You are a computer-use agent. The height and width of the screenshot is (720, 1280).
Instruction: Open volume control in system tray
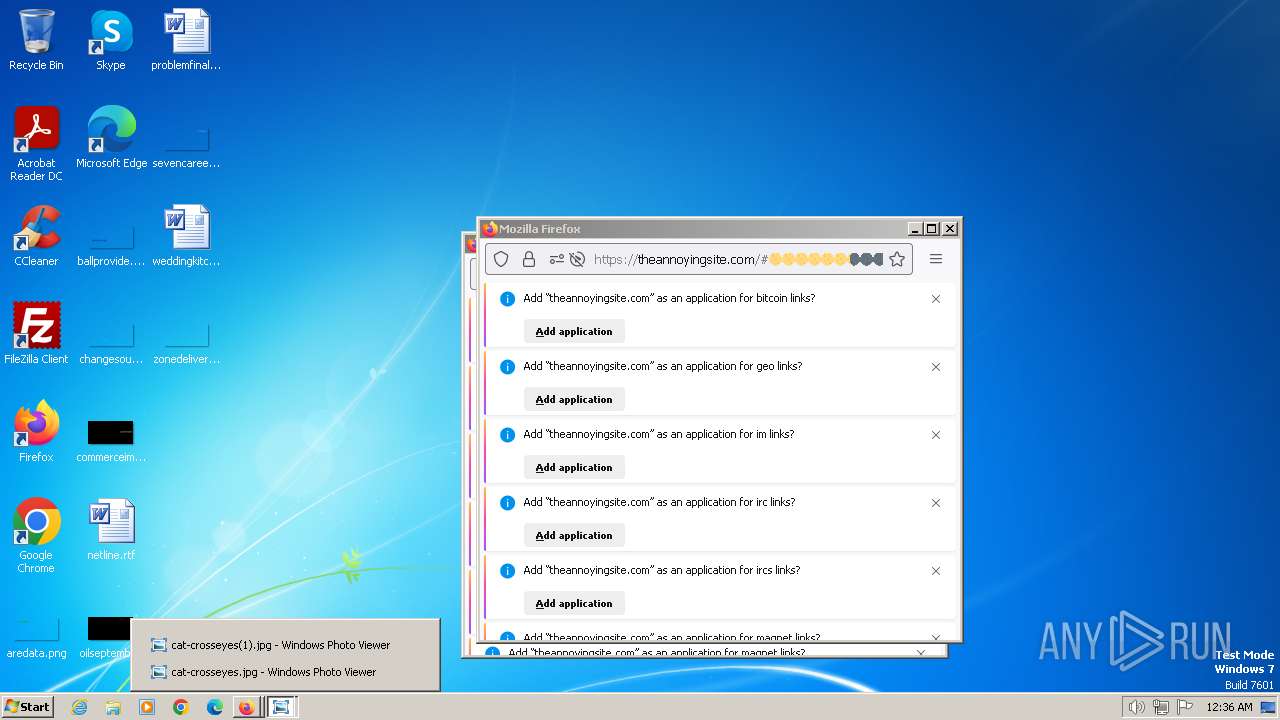point(1136,707)
